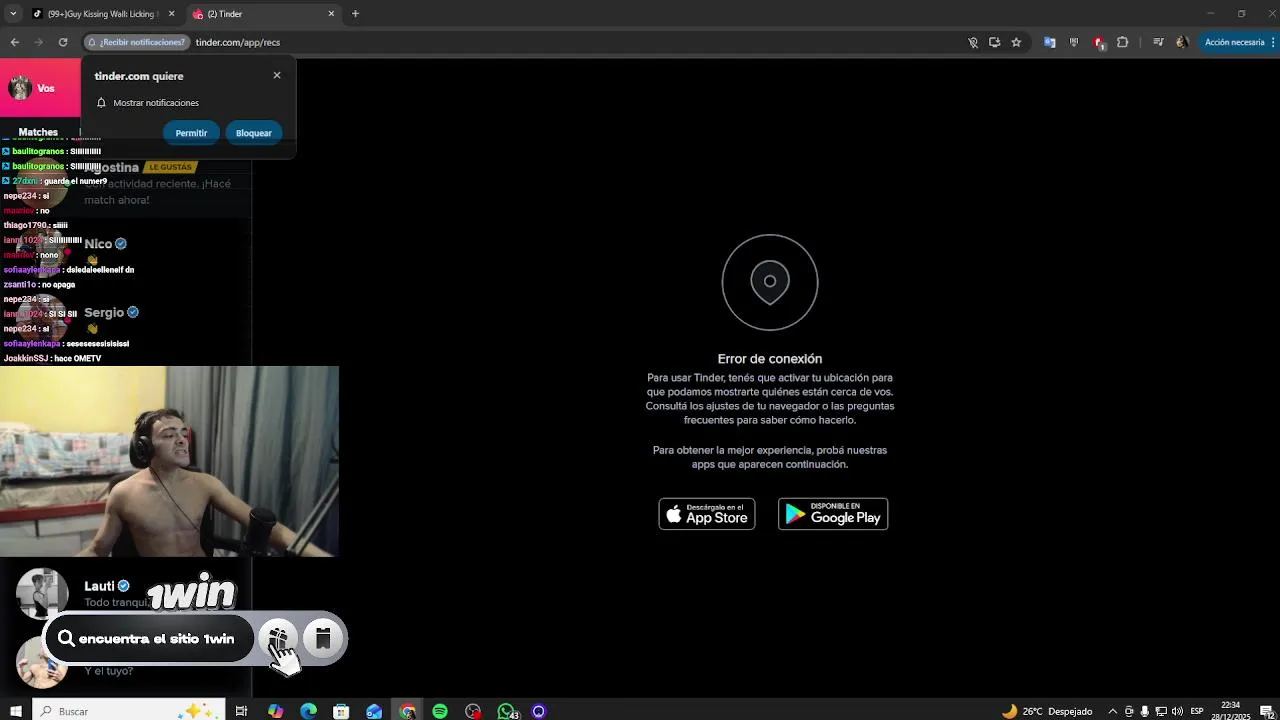Open a new browser tab
Viewport: 1280px width, 720px height.
tap(355, 14)
